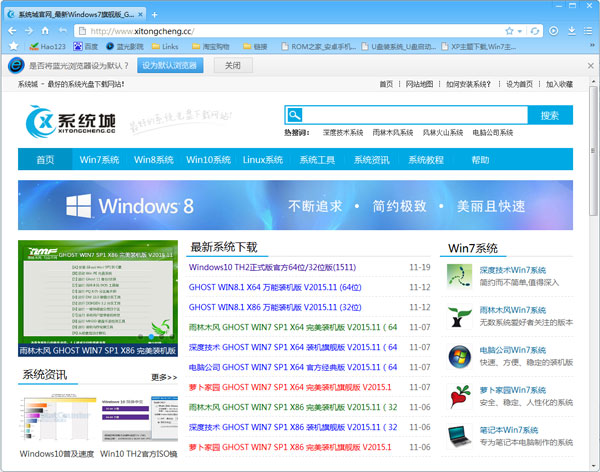Select the 系统城官网 tab
600x472 pixels.
pos(75,15)
